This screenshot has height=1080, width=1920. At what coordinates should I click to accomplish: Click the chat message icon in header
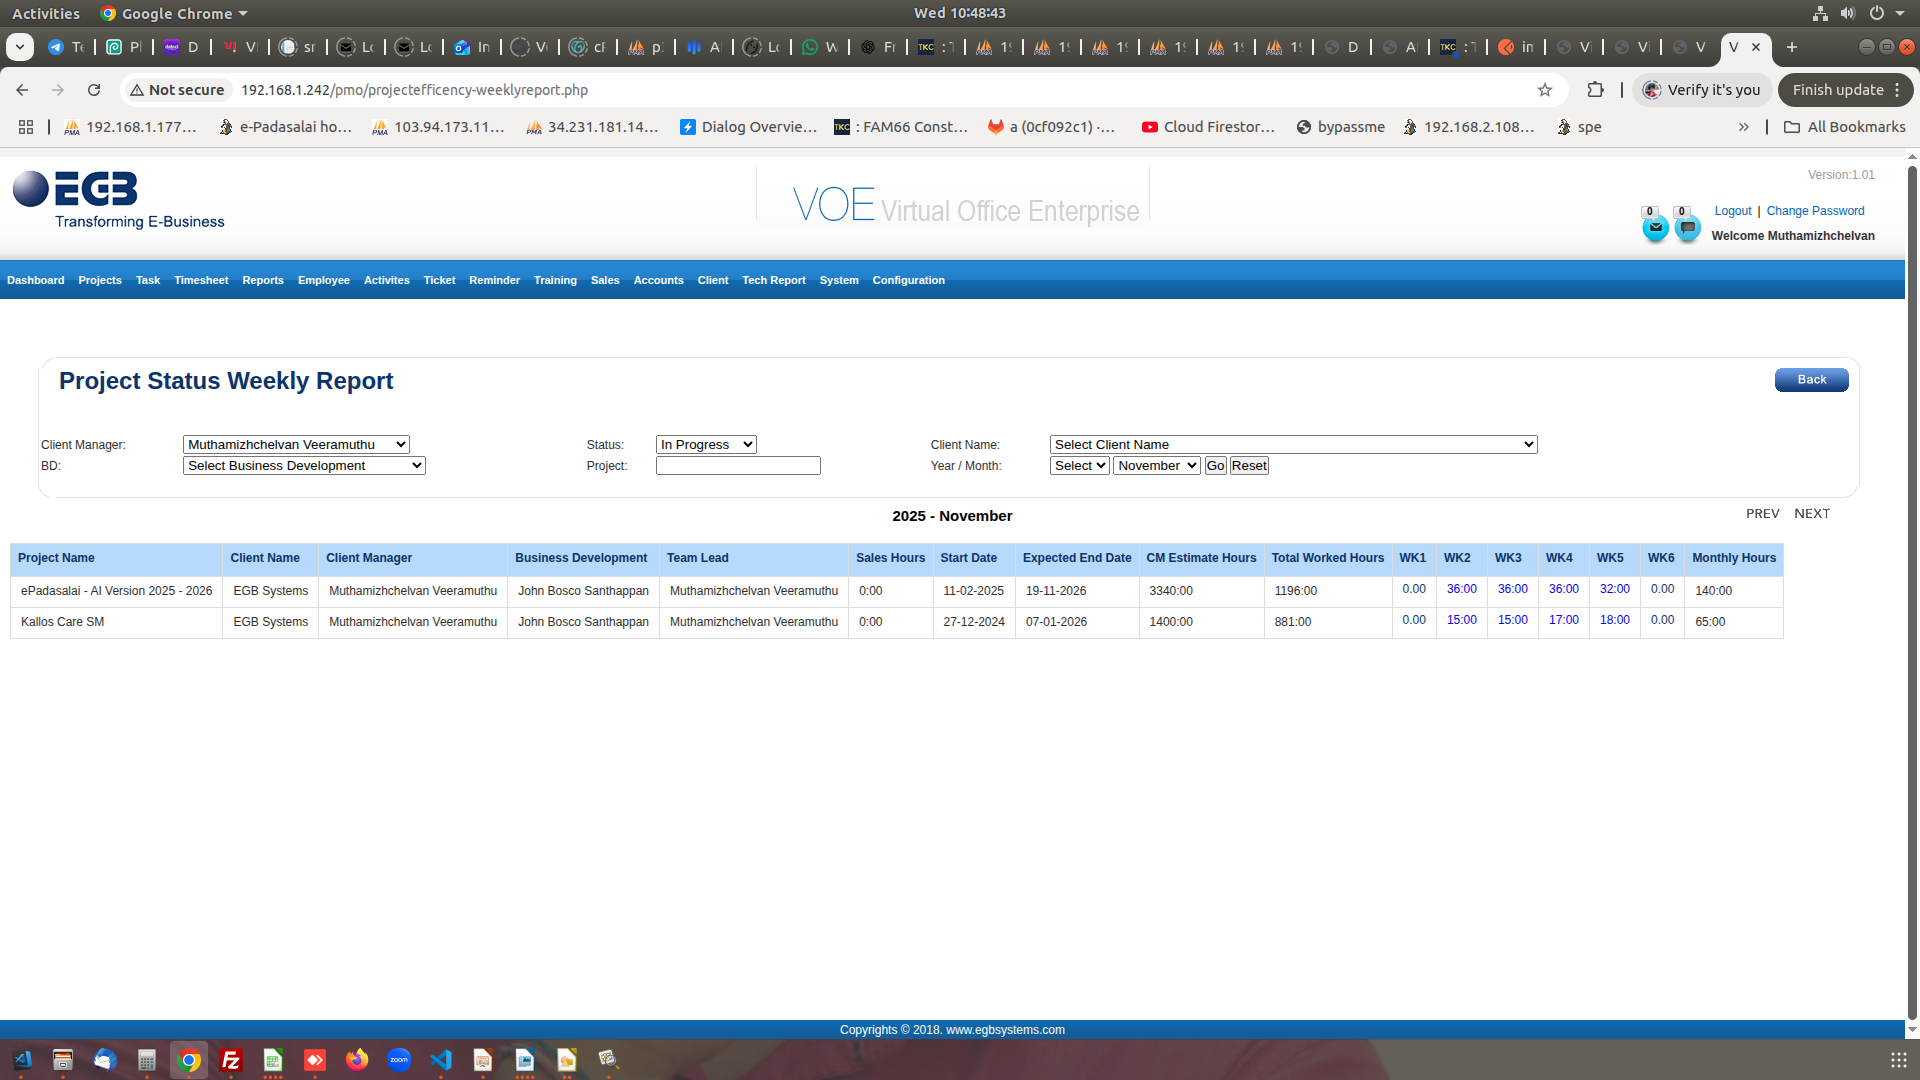point(1687,228)
